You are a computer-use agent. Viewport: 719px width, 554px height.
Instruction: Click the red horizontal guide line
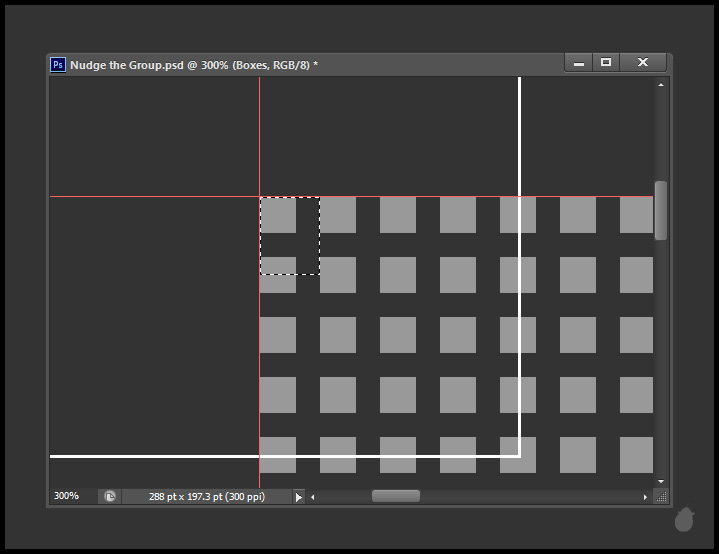pos(150,197)
